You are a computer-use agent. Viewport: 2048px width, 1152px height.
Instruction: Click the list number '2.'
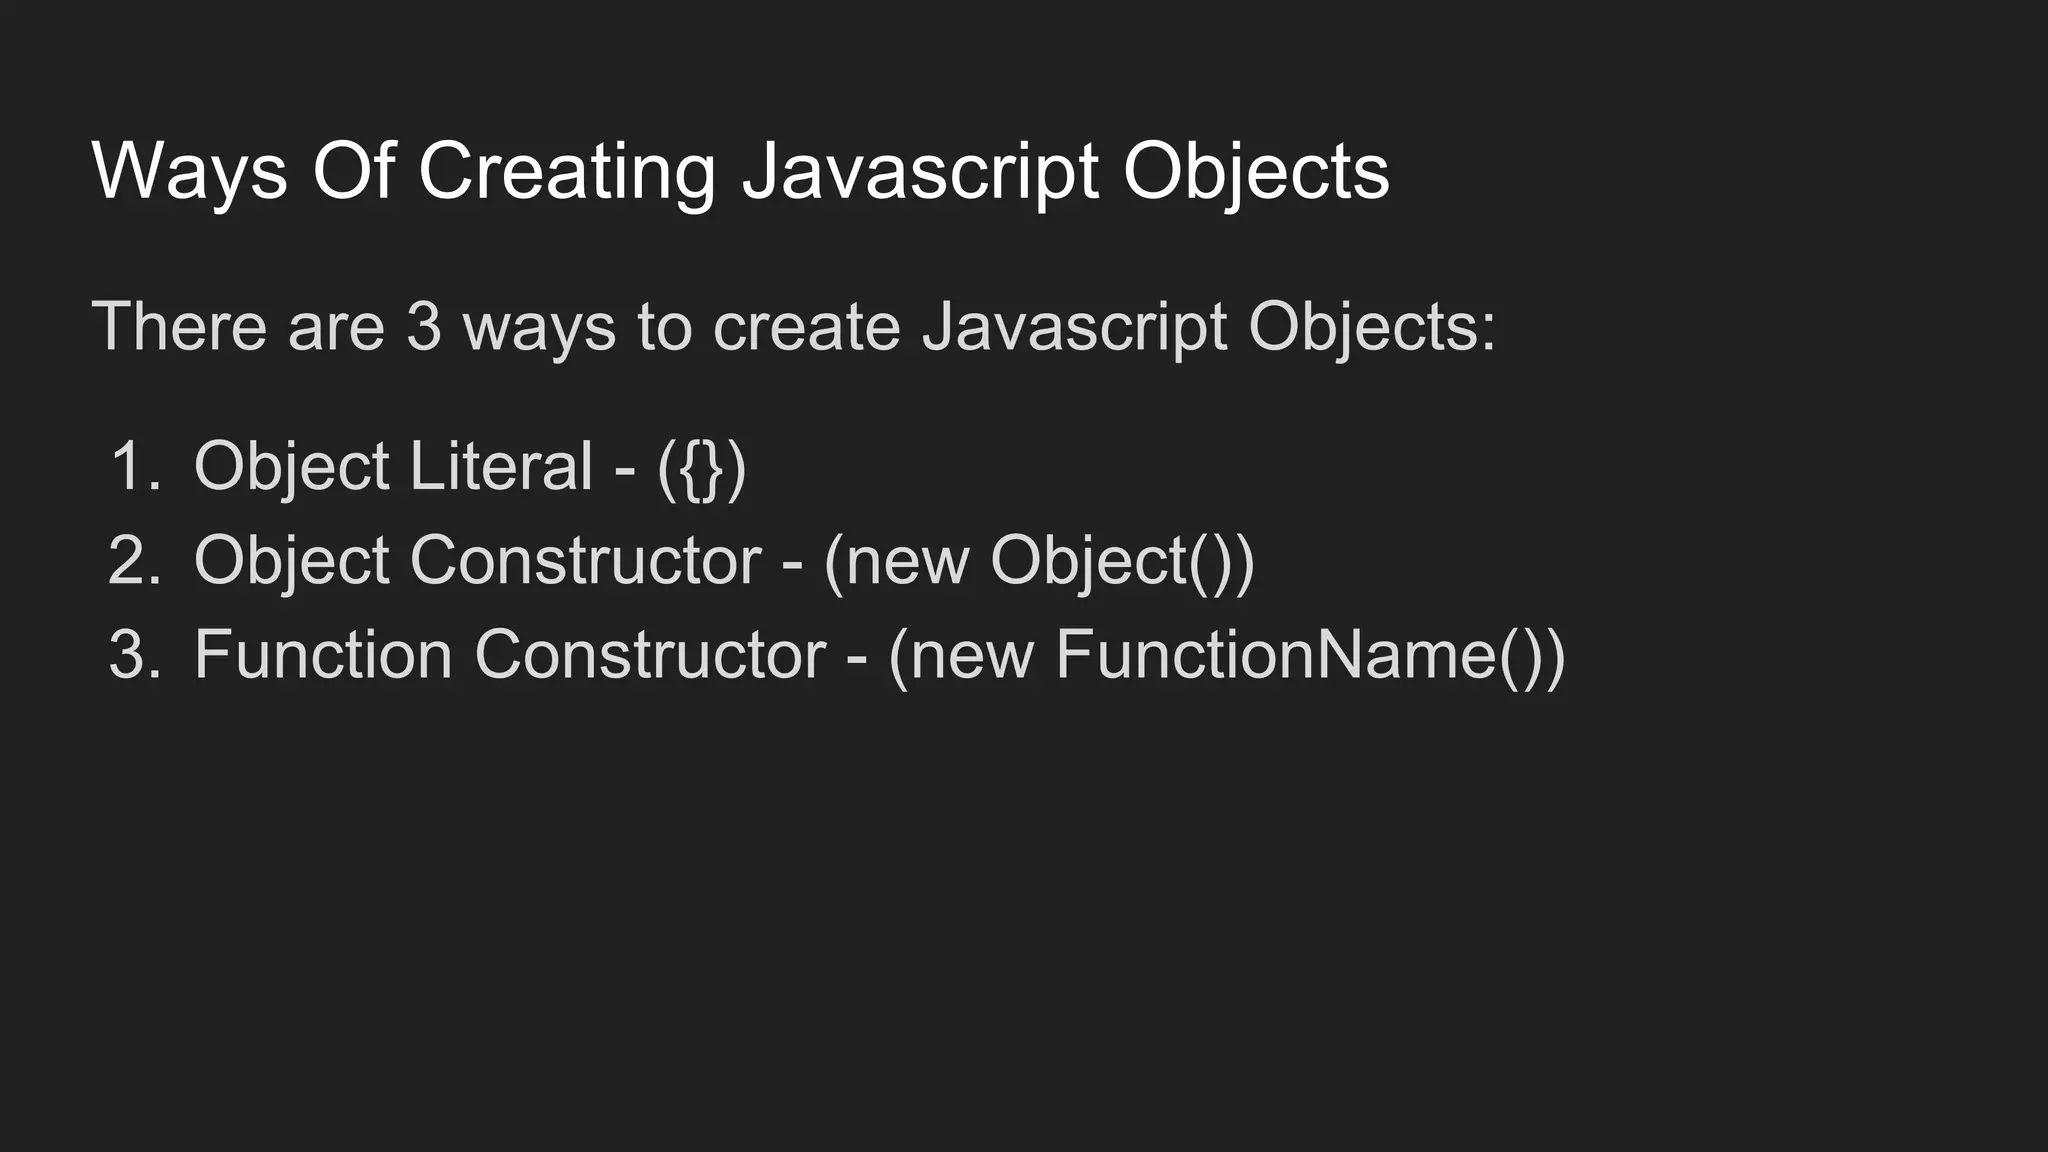pyautogui.click(x=135, y=560)
